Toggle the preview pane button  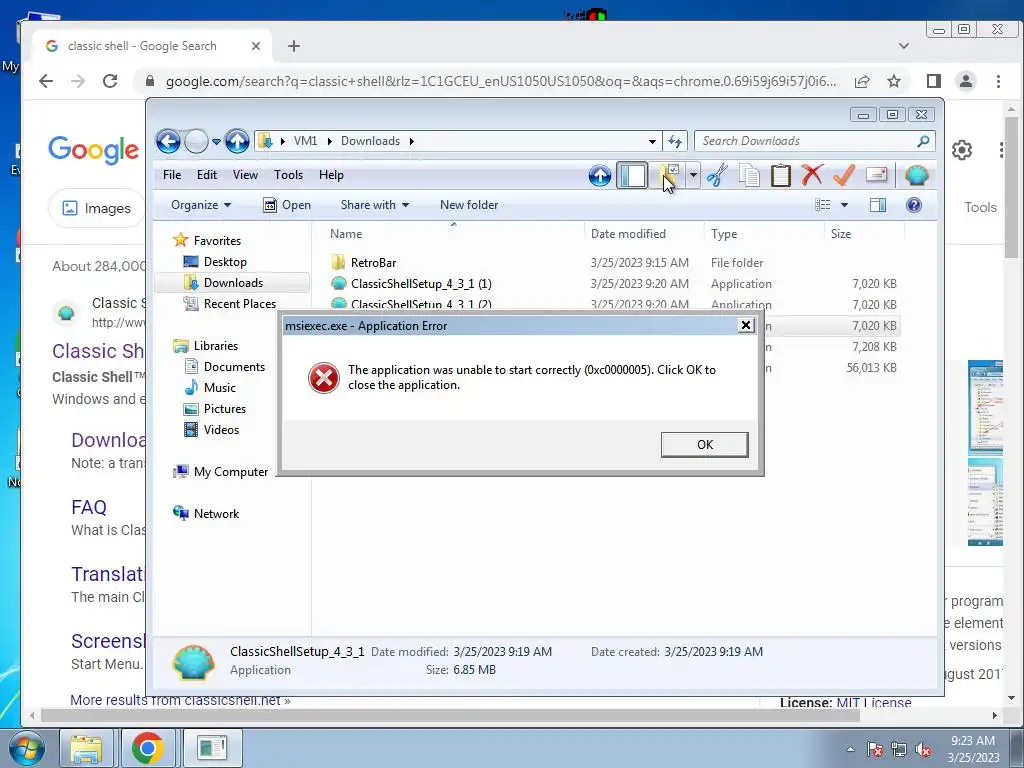pyautogui.click(x=878, y=205)
